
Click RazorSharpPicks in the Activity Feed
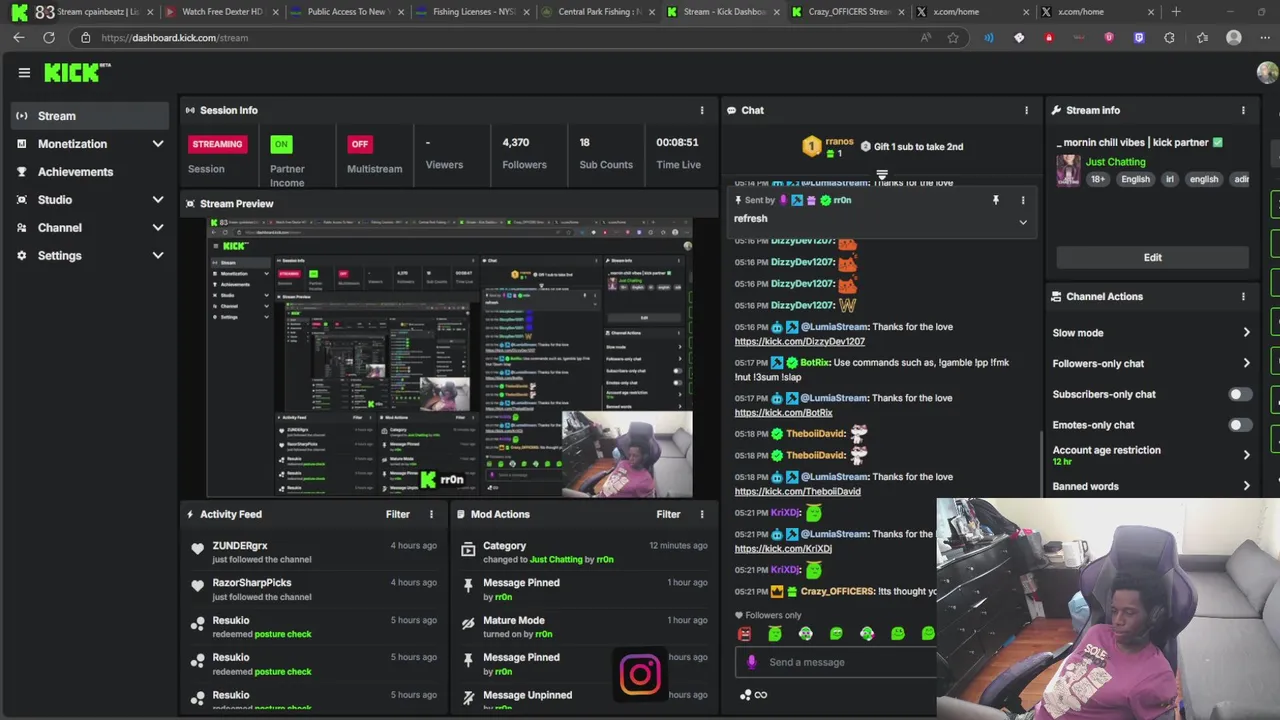(252, 583)
